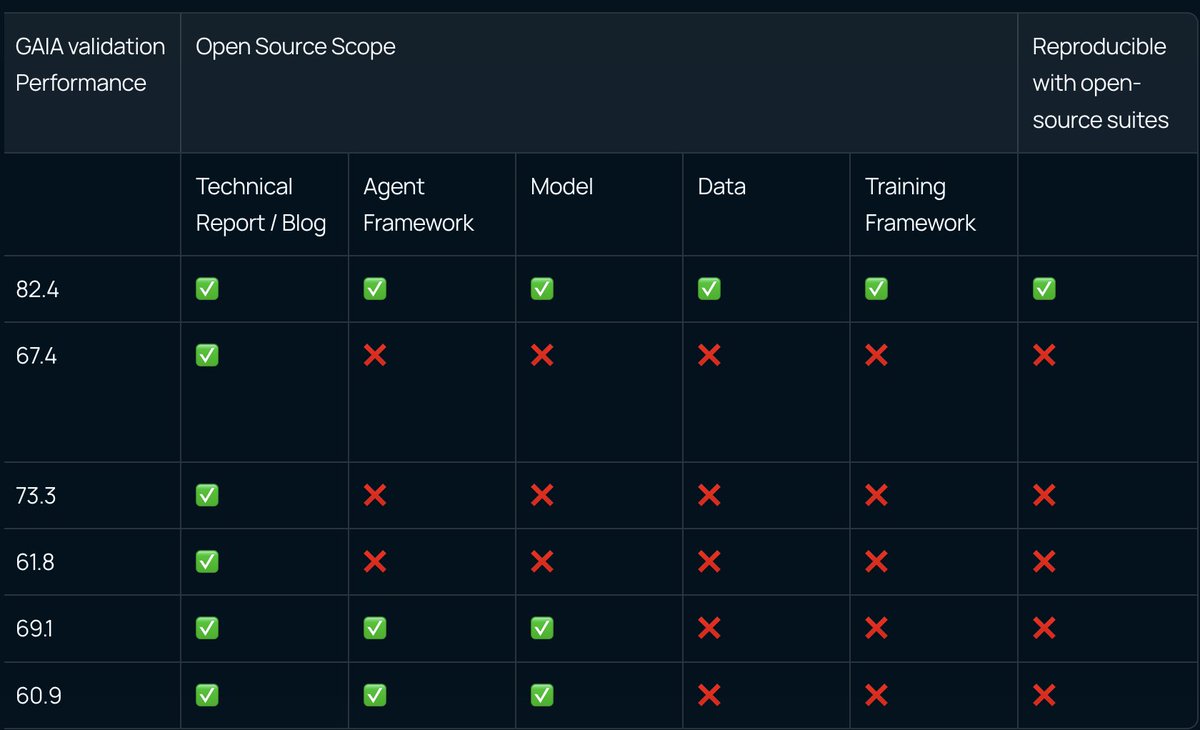Image resolution: width=1200 pixels, height=730 pixels.
Task: Click the Agent Framework checkmark in the 82.4 row
Action: point(375,289)
